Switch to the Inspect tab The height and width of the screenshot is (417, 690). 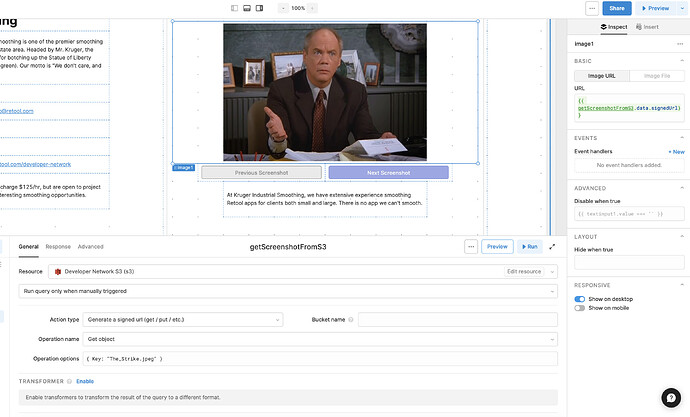[x=614, y=27]
